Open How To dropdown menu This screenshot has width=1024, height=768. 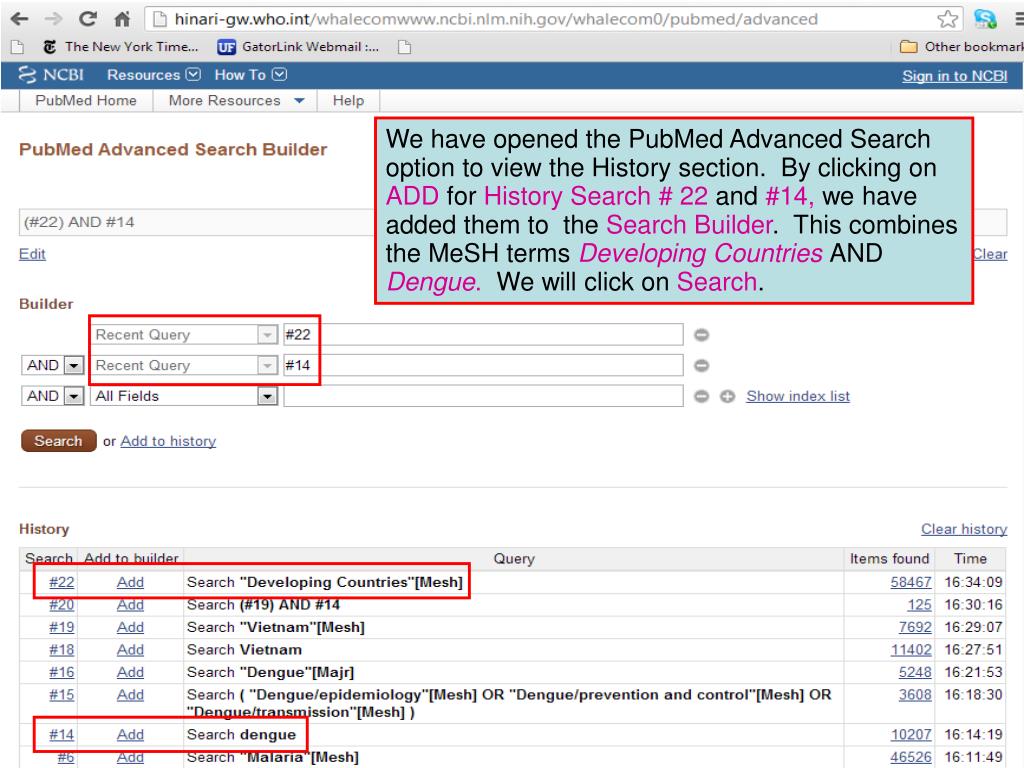click(250, 75)
